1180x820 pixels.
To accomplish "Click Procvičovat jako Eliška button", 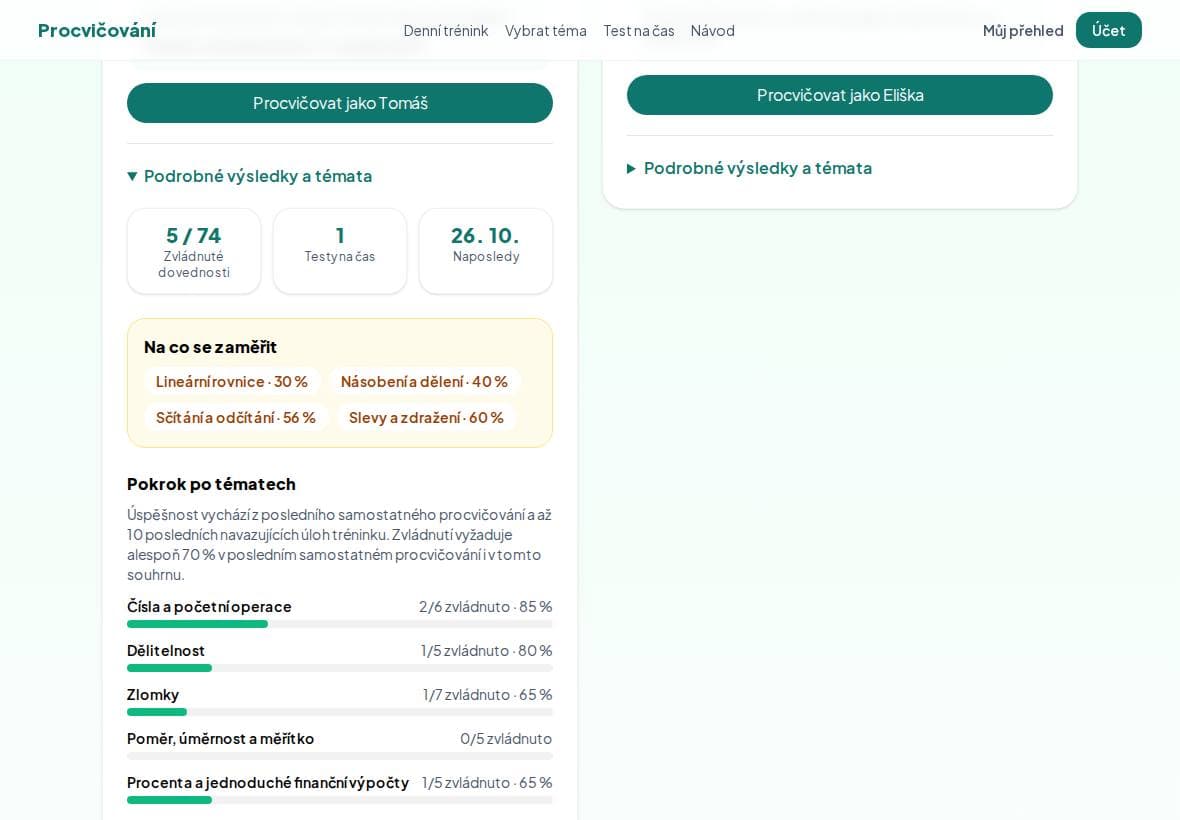I will click(x=839, y=95).
